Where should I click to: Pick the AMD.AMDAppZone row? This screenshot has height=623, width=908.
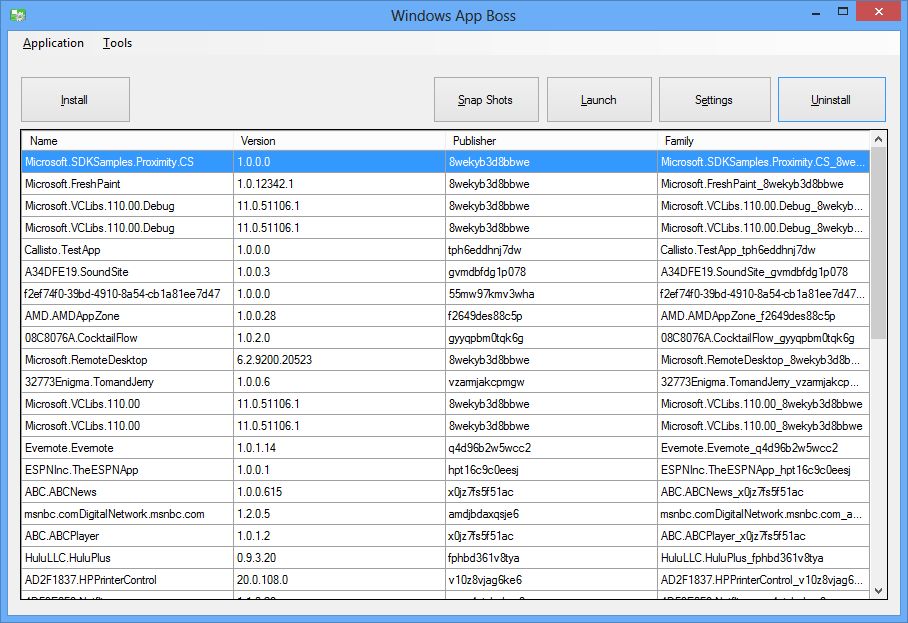pyautogui.click(x=71, y=316)
